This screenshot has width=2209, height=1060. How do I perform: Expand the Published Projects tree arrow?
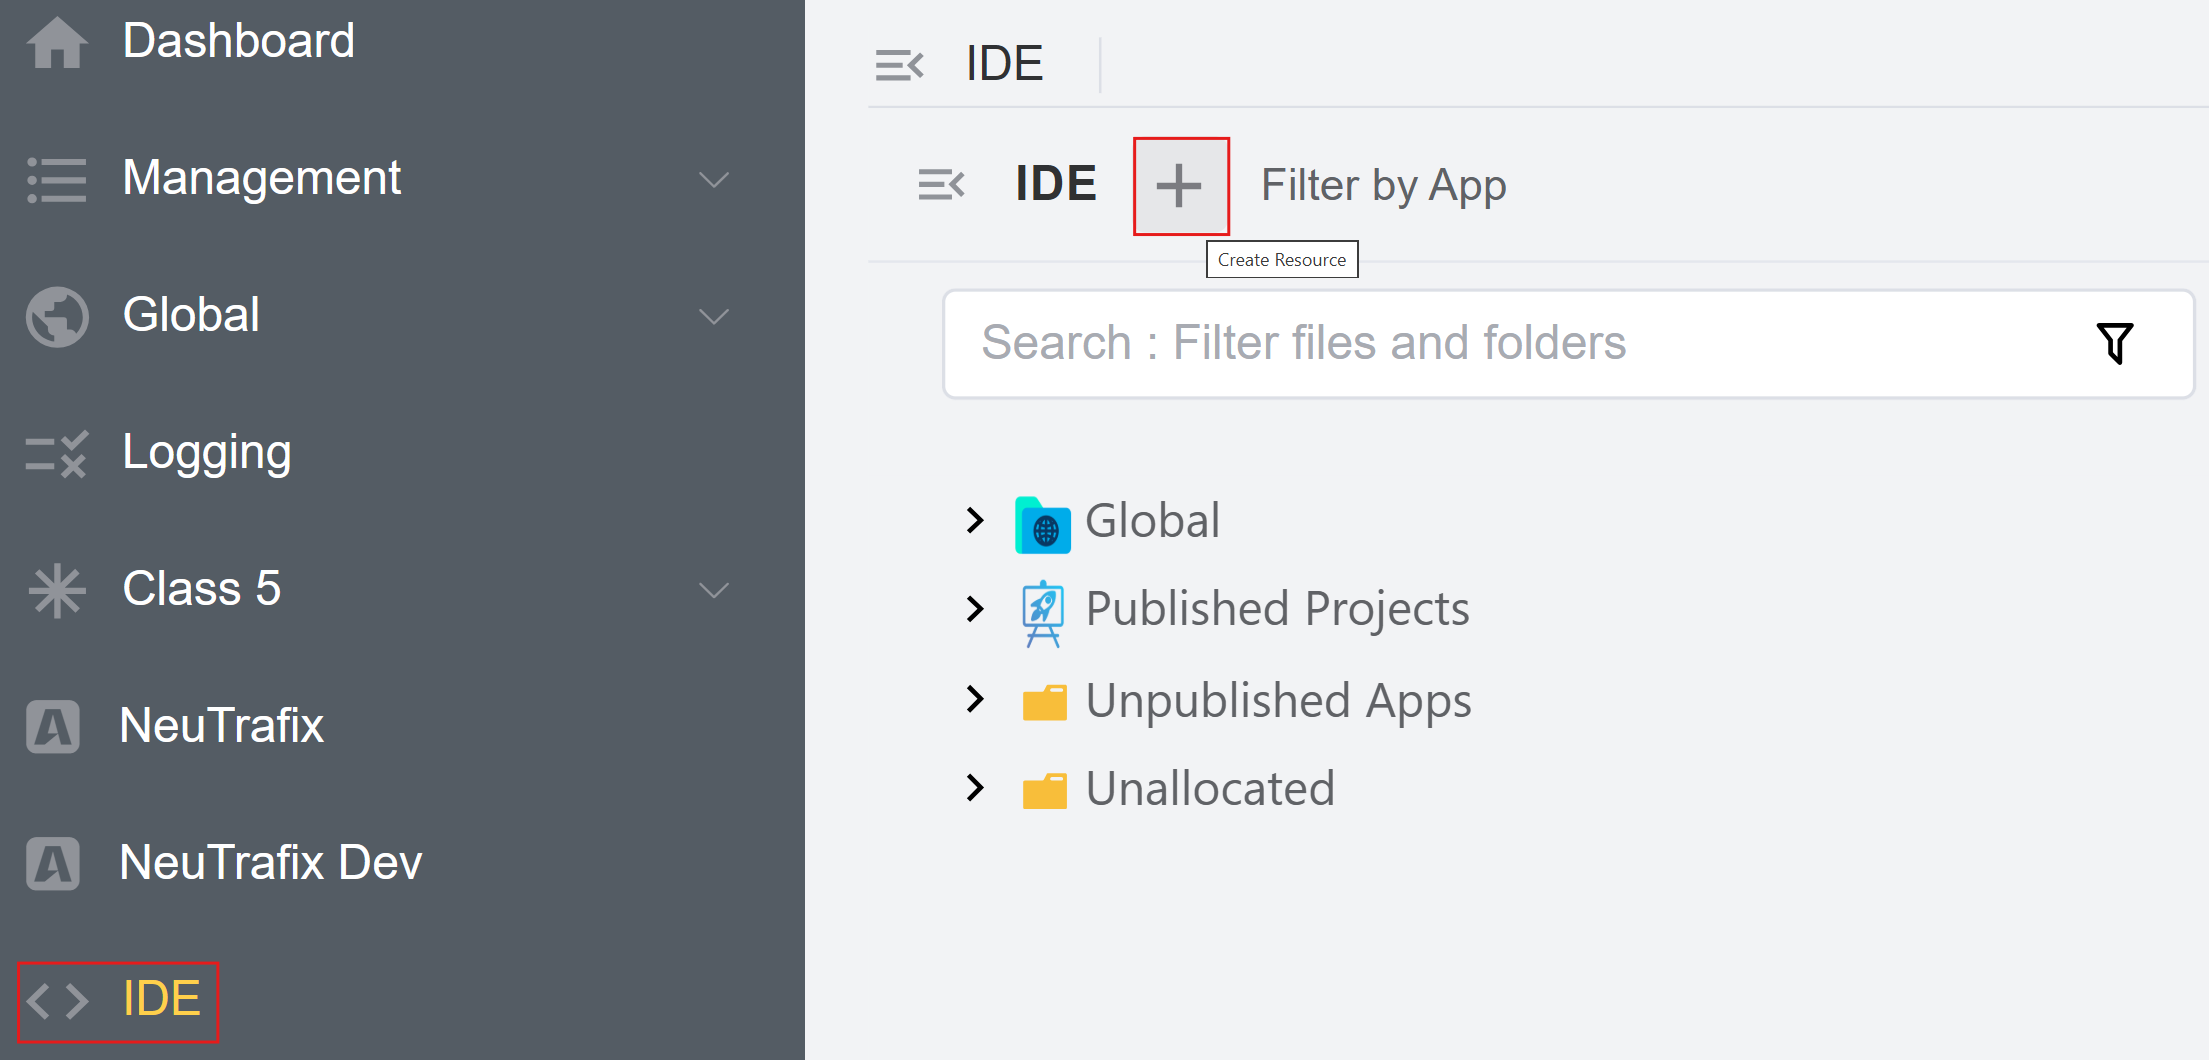pyautogui.click(x=975, y=608)
